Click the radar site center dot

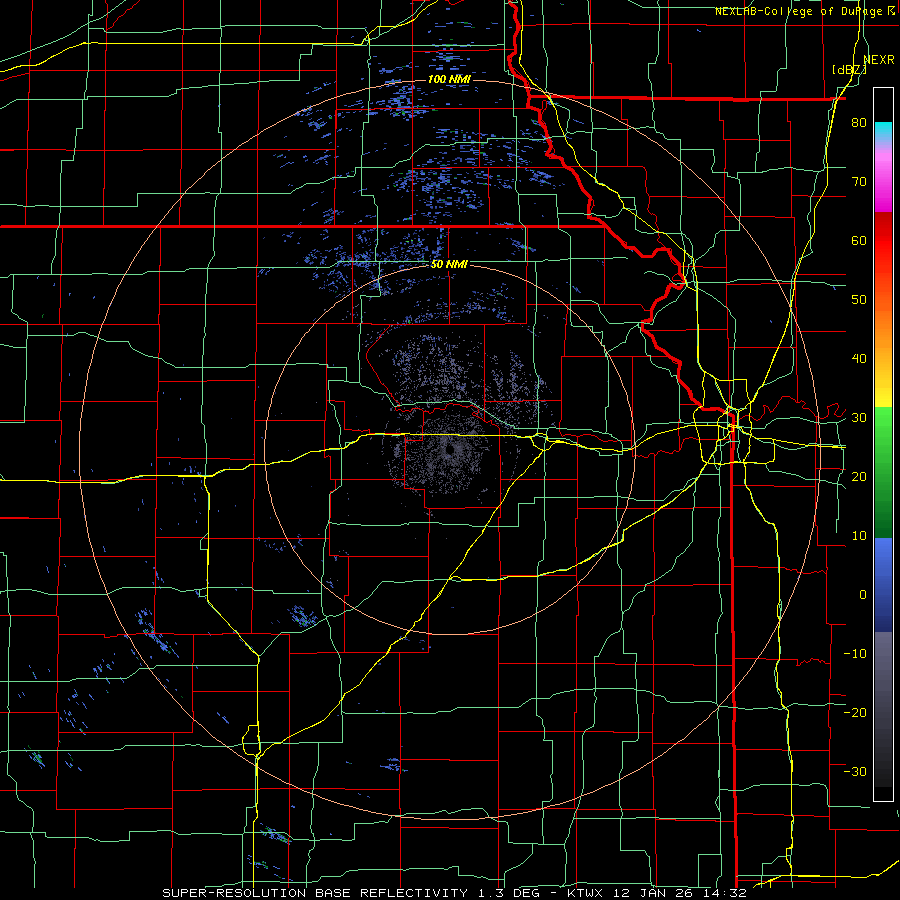click(x=450, y=449)
